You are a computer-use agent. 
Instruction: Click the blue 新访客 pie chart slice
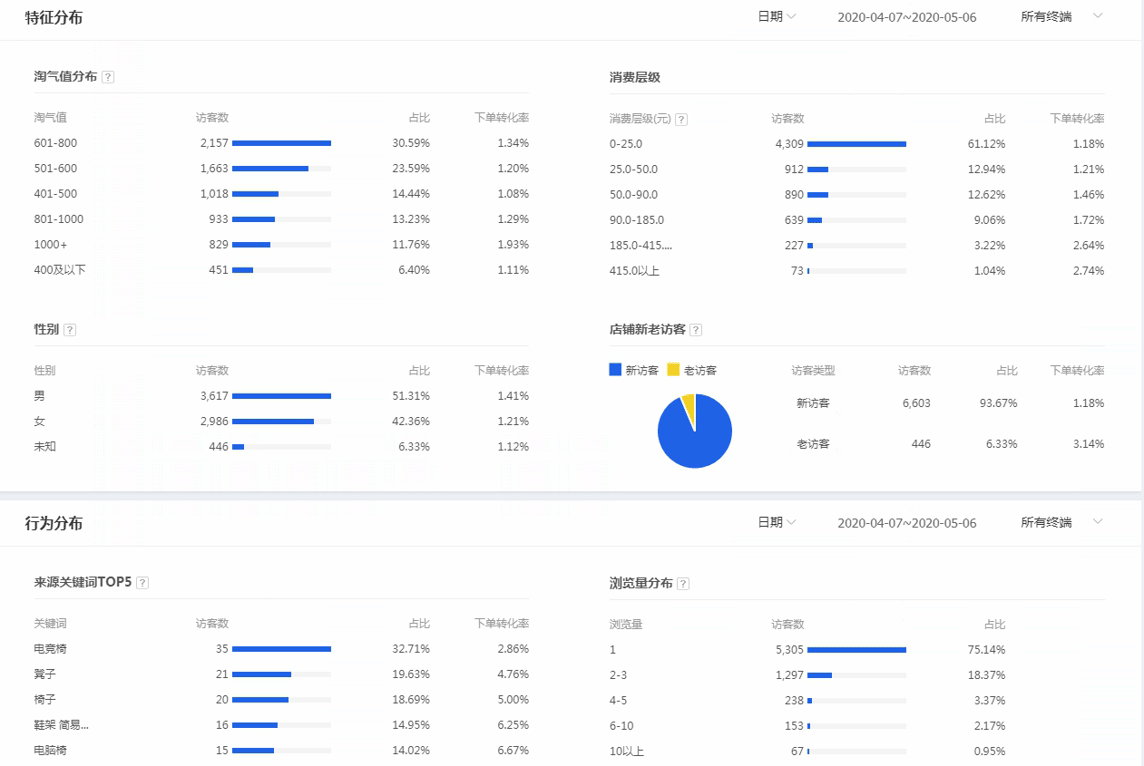[x=696, y=436]
